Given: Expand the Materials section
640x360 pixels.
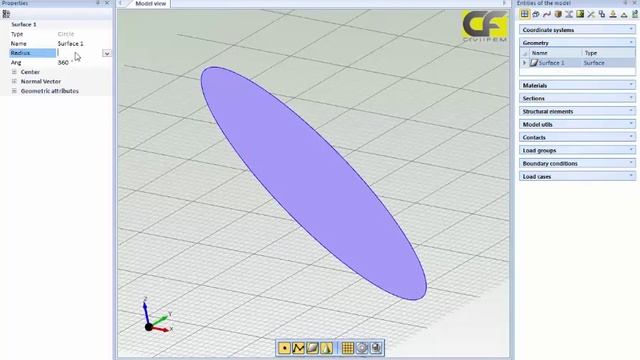Looking at the screenshot, I should 631,85.
